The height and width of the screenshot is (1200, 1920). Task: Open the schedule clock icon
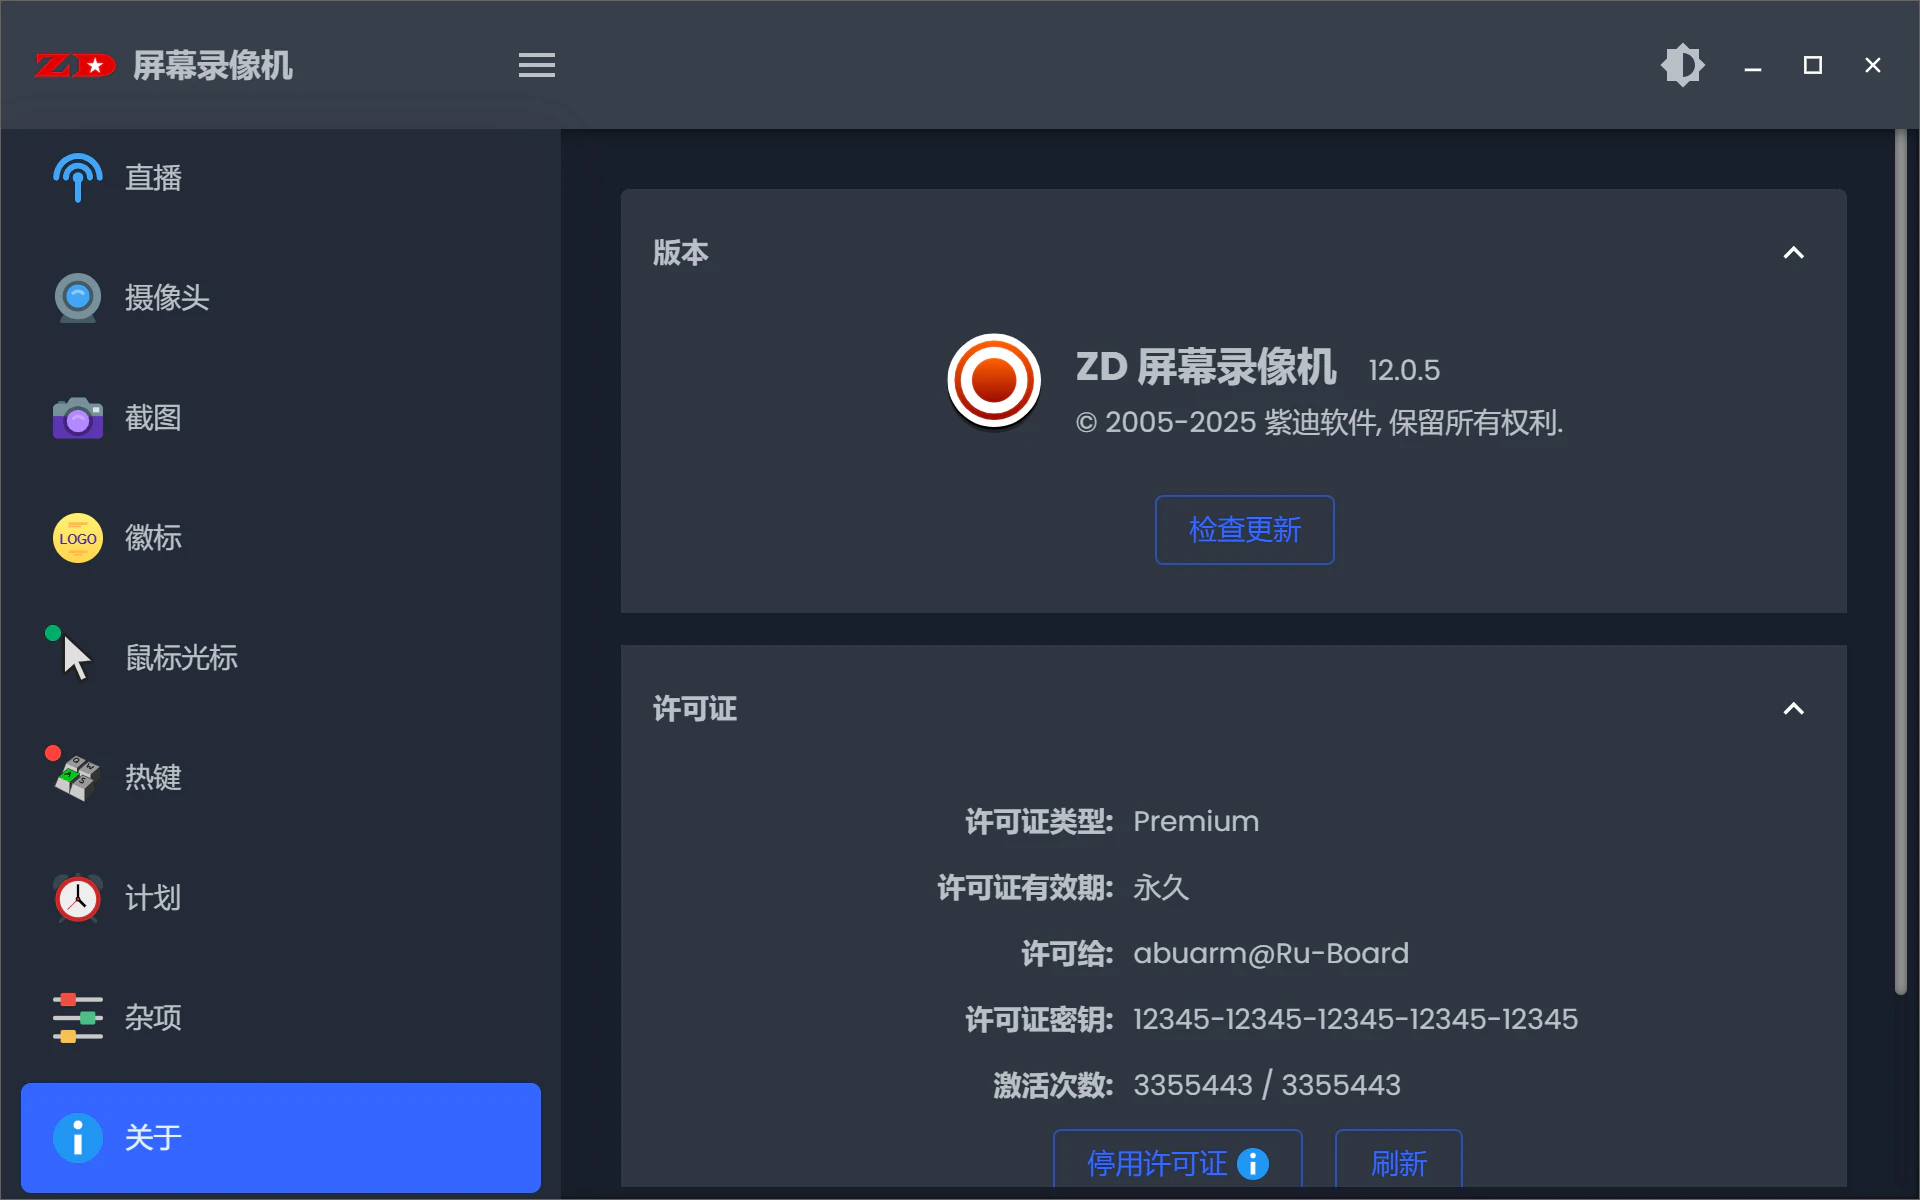[77, 898]
